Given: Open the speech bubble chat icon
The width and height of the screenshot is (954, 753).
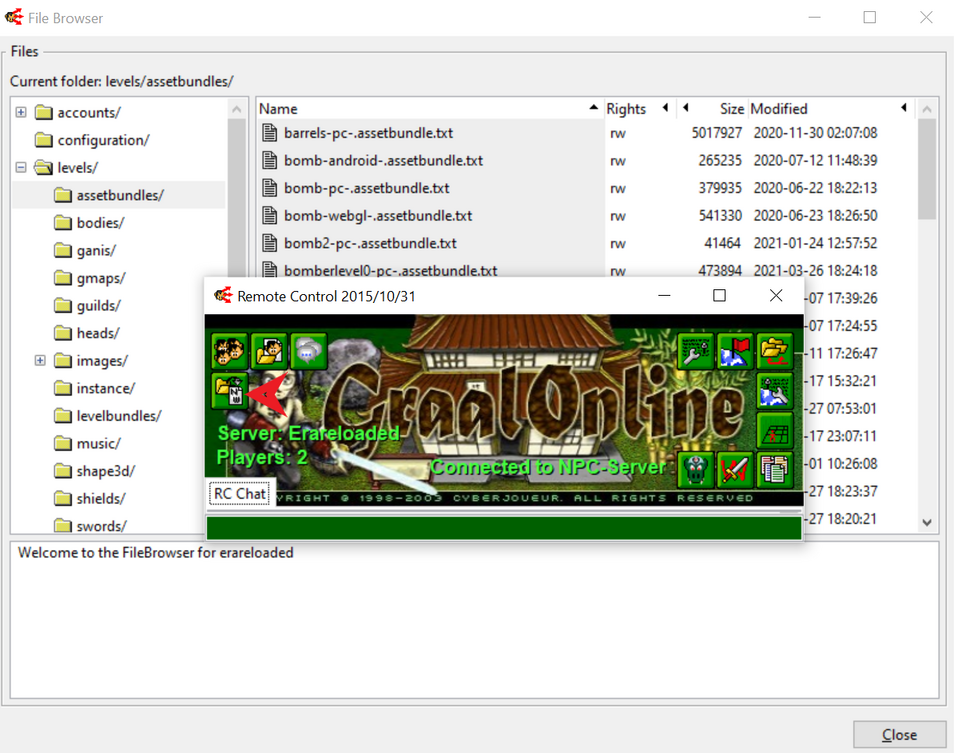Looking at the screenshot, I should pyautogui.click(x=308, y=352).
